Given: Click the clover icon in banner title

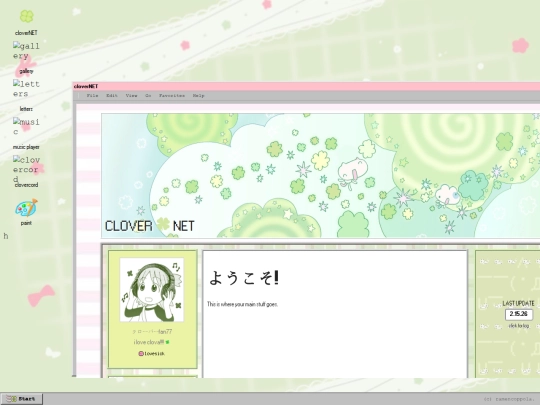Looking at the screenshot, I should 163,224.
